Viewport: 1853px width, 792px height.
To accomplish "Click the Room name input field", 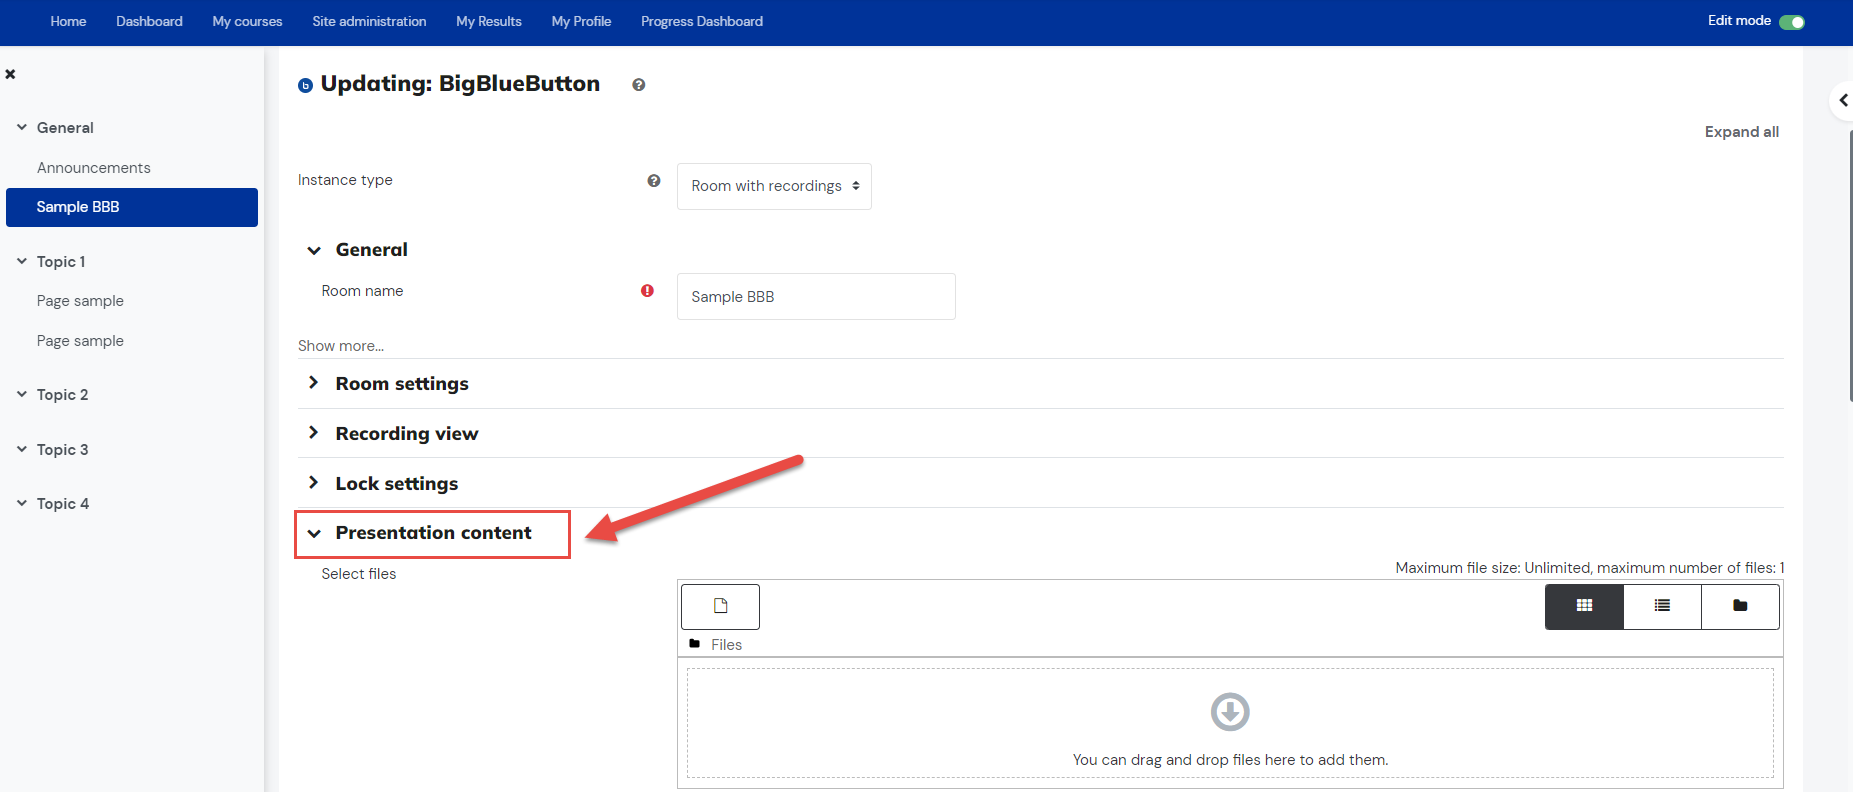I will (x=816, y=297).
